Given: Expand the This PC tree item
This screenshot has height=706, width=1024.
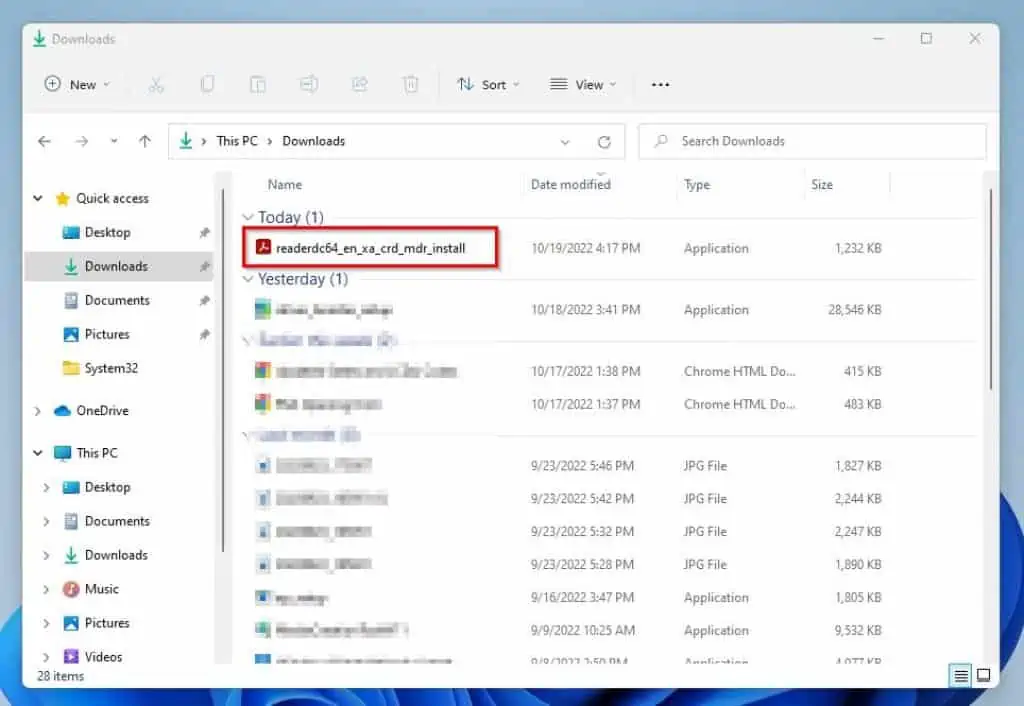Looking at the screenshot, I should tap(38, 452).
